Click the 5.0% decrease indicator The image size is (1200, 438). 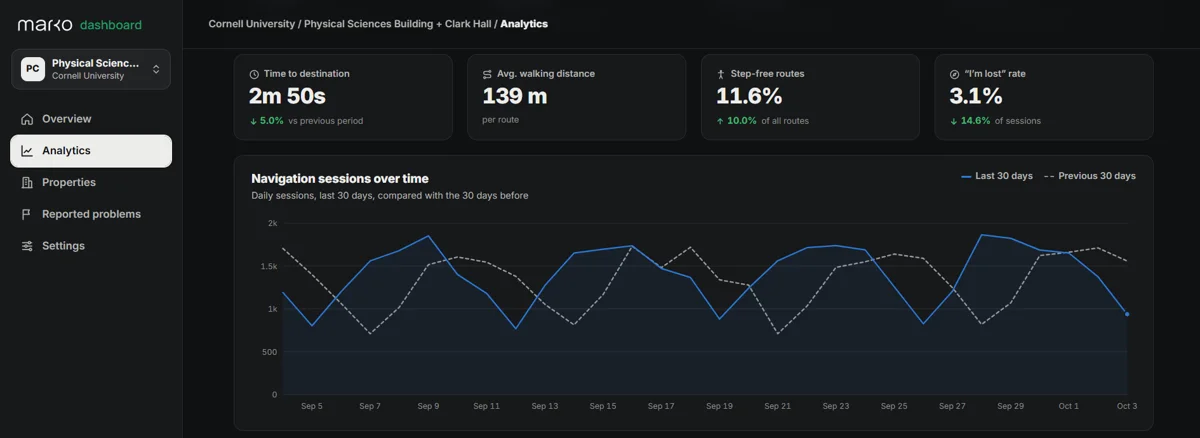click(x=267, y=121)
